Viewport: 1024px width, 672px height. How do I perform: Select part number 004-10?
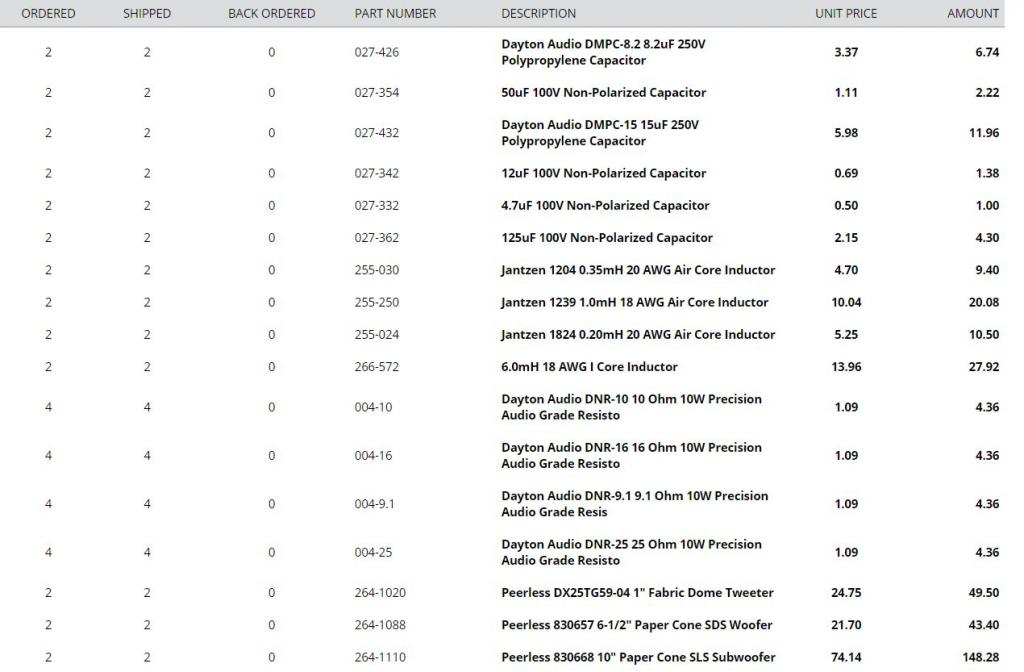tap(374, 408)
